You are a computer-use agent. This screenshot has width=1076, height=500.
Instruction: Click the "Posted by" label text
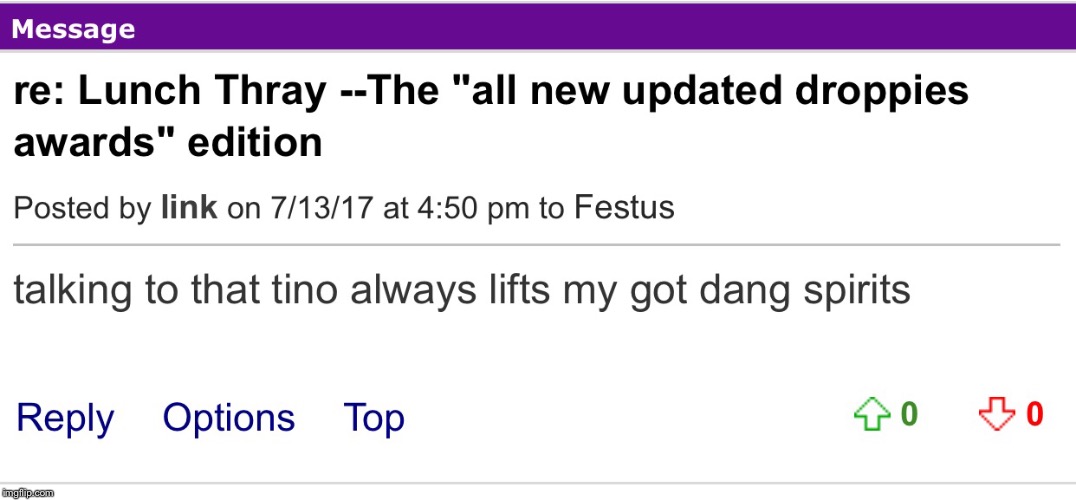[82, 208]
